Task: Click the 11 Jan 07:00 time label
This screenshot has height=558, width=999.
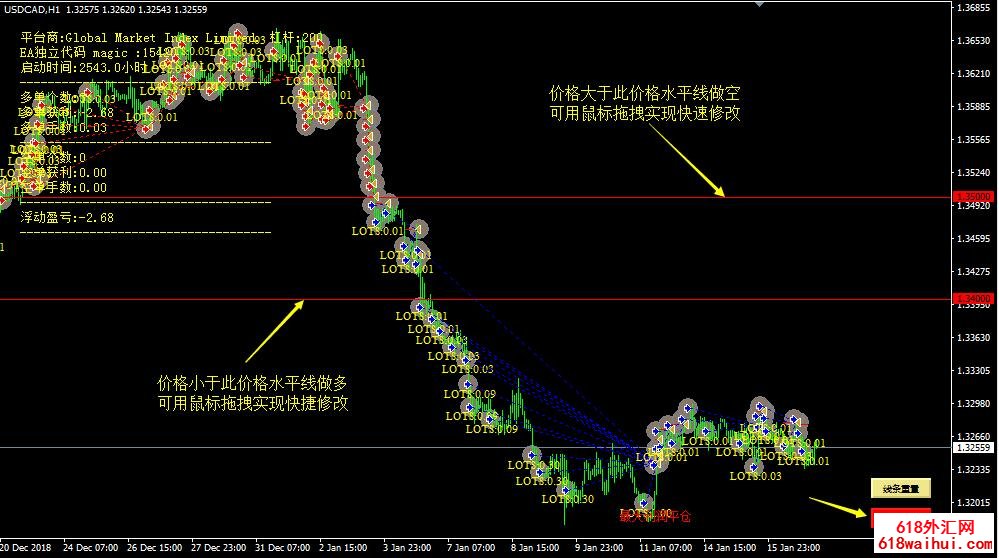Action: 665,547
